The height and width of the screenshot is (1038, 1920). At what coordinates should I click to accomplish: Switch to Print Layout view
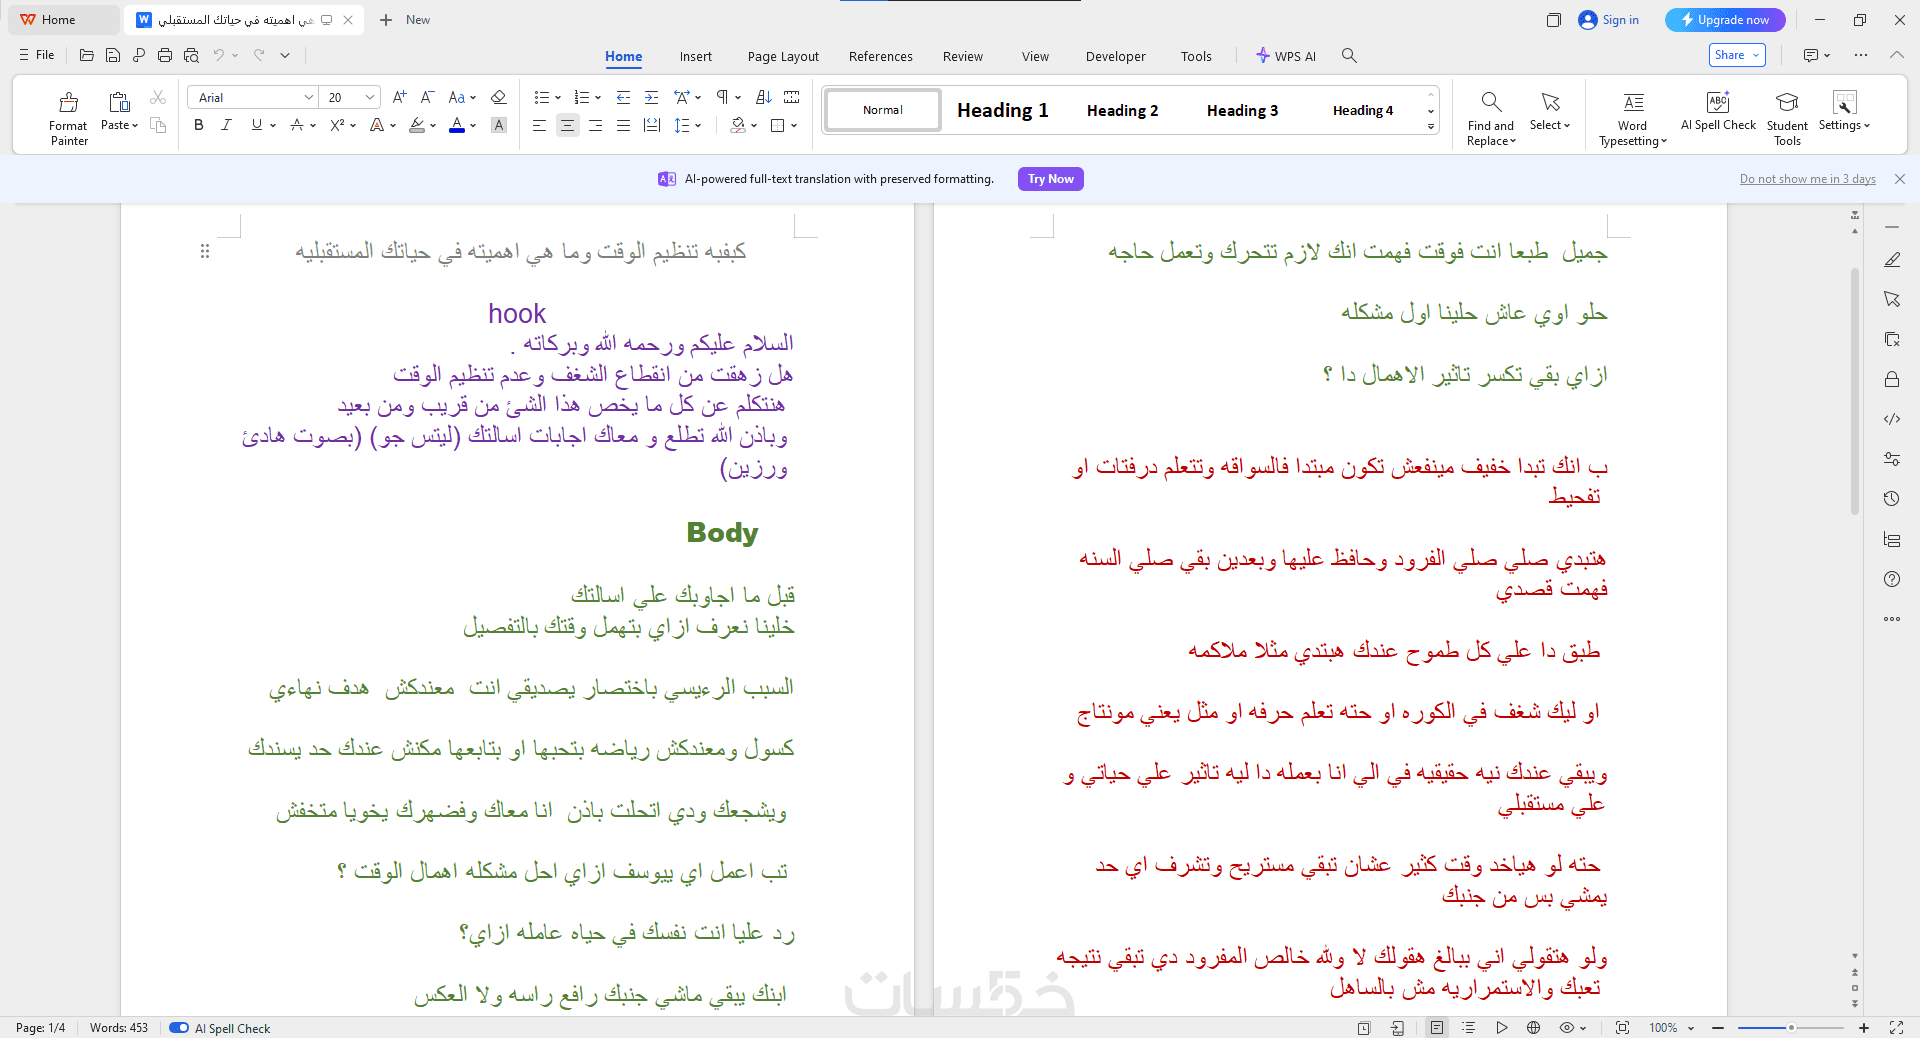1437,1028
